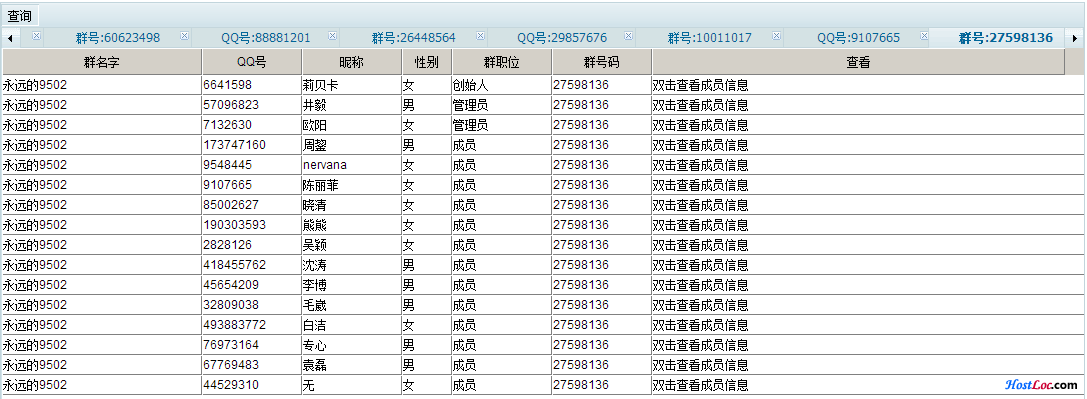
Task: Select QQ number 45654209 cell
Action: tap(252, 285)
